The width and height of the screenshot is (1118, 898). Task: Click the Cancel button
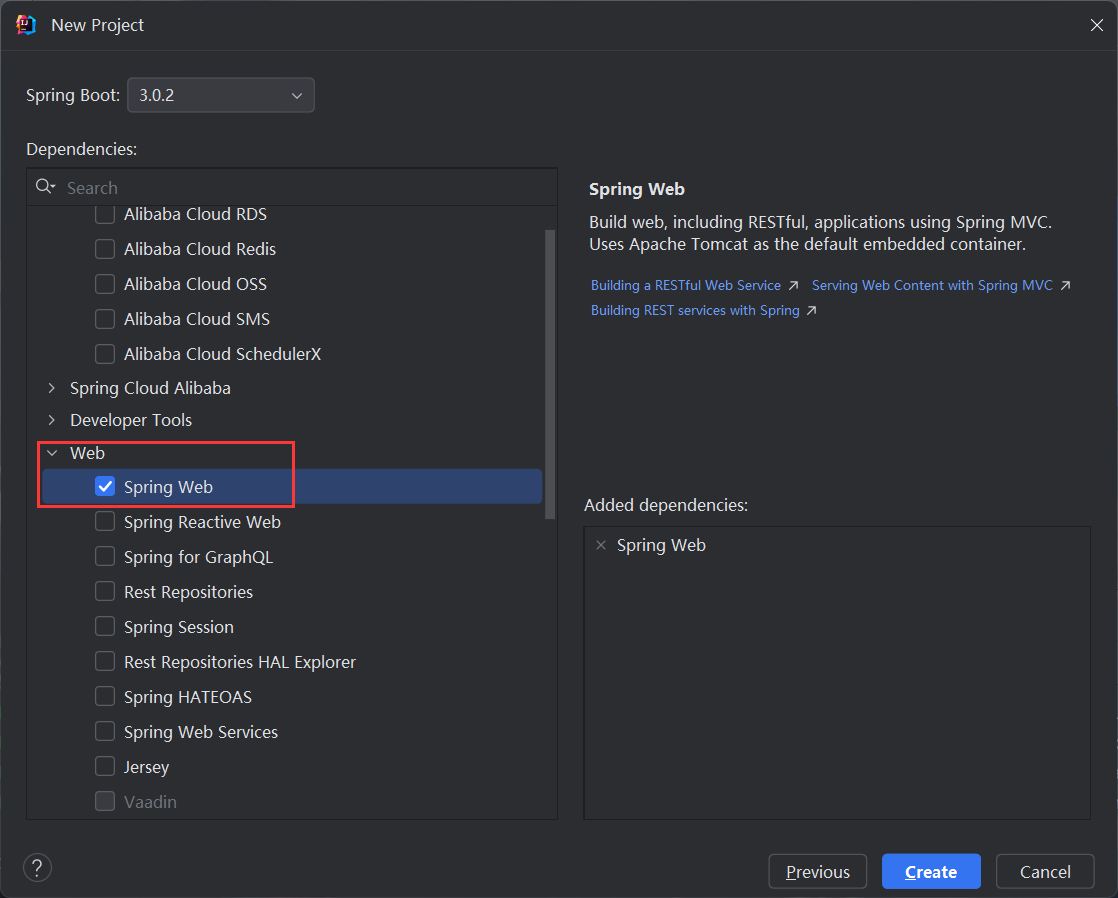(x=1045, y=872)
